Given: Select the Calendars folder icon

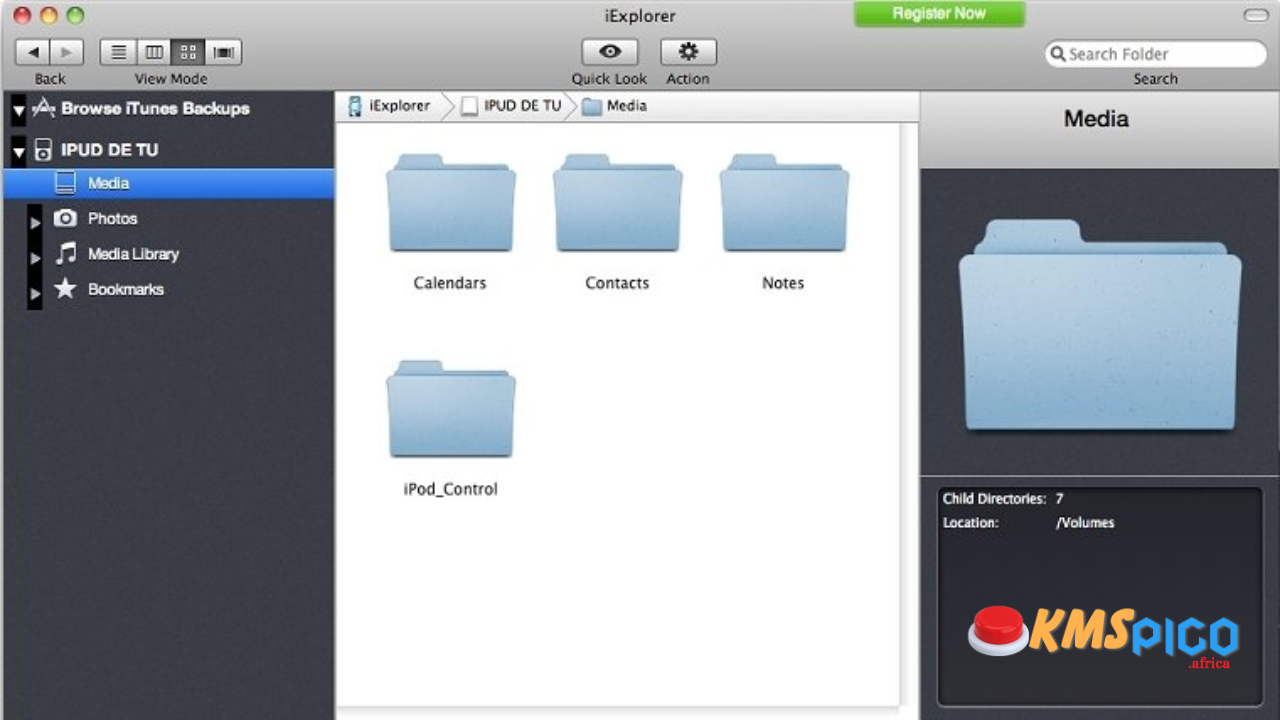Looking at the screenshot, I should [x=451, y=203].
